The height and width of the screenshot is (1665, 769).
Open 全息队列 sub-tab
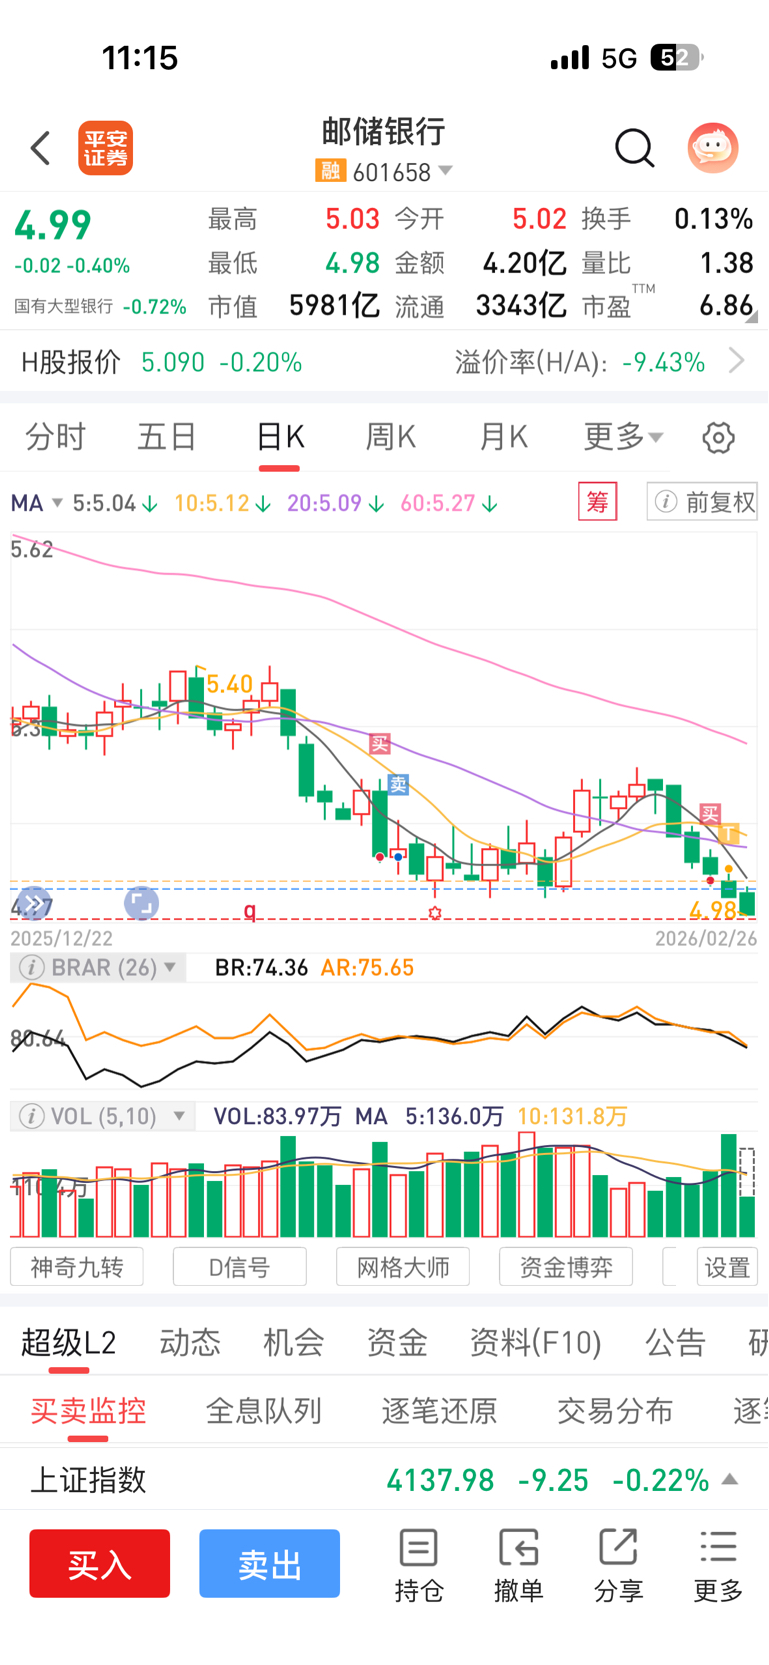pyautogui.click(x=264, y=1411)
